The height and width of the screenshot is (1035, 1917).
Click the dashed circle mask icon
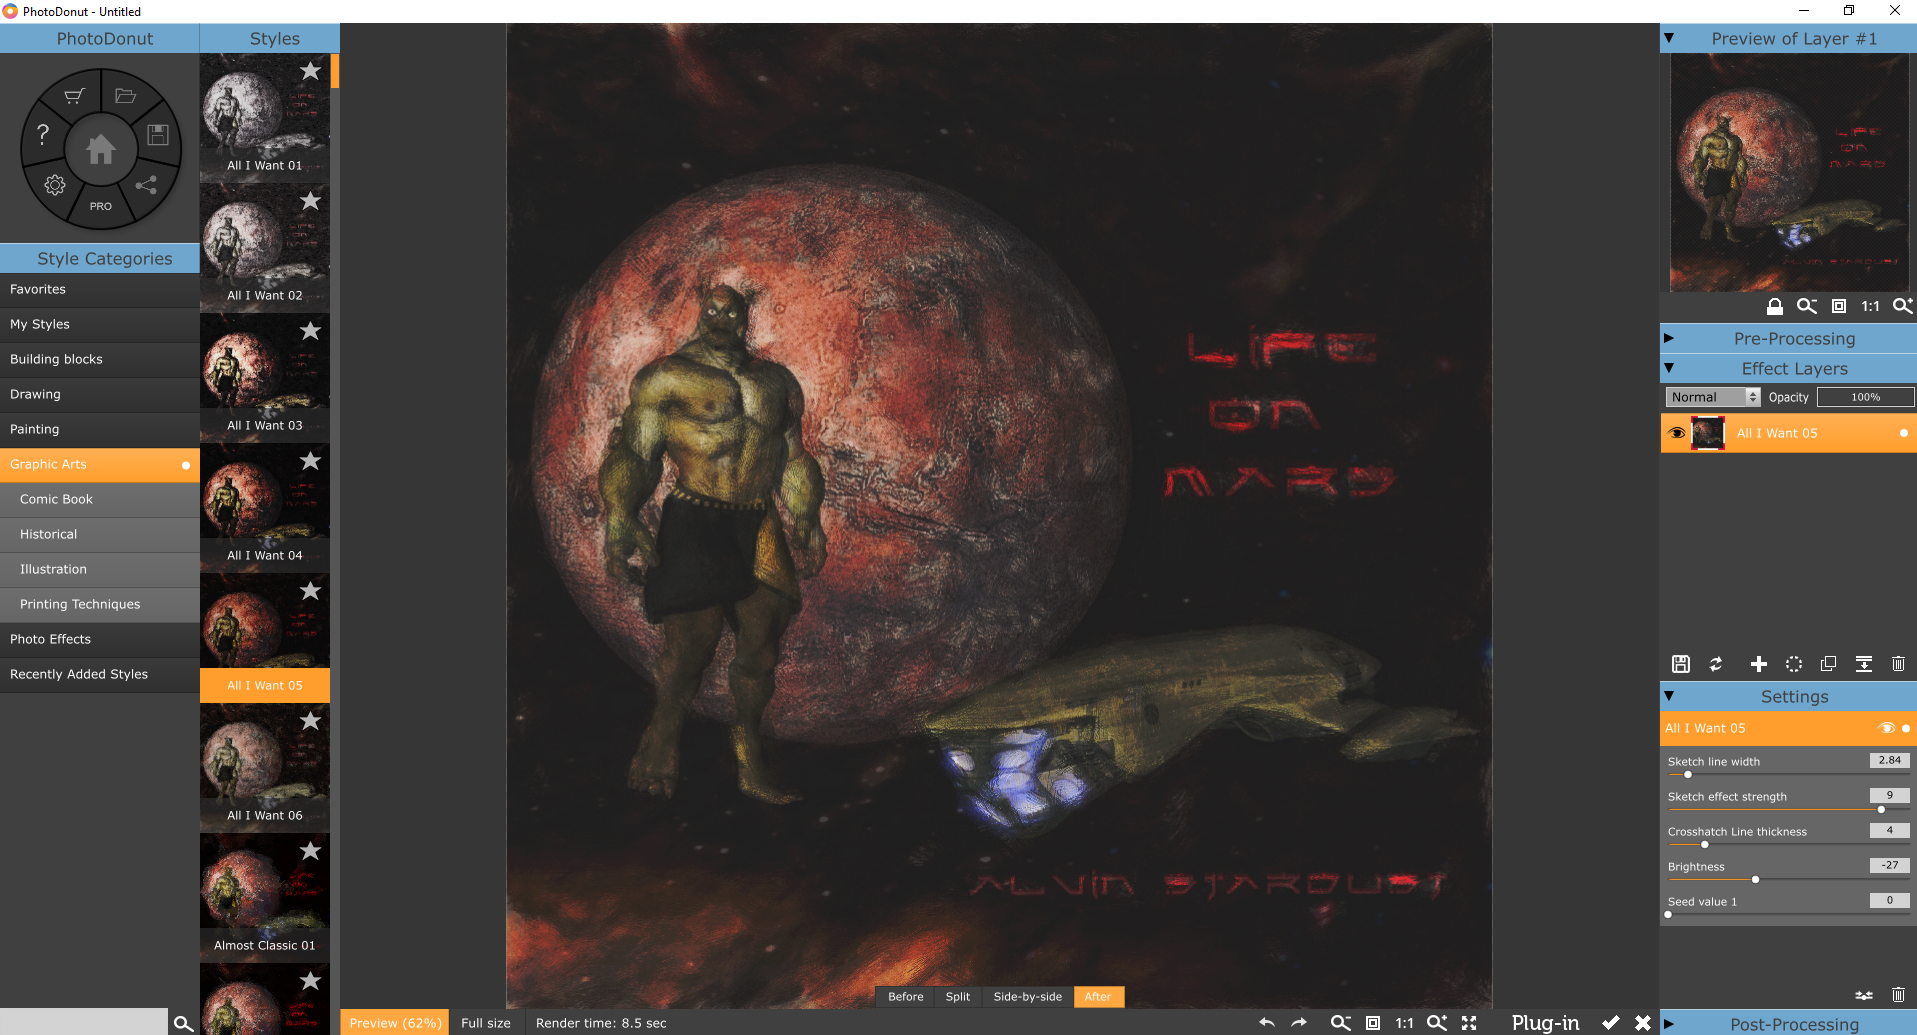[x=1794, y=664]
